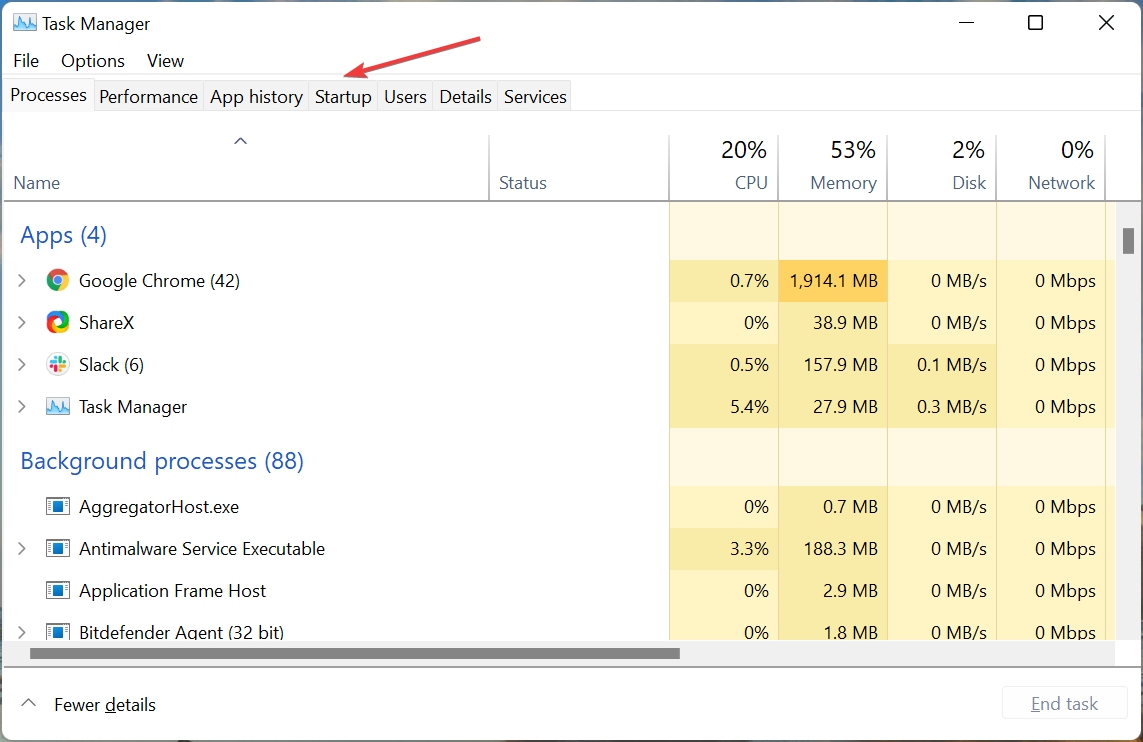Image resolution: width=1143 pixels, height=742 pixels.
Task: Click the Task Manager title bar icon
Action: 25,23
